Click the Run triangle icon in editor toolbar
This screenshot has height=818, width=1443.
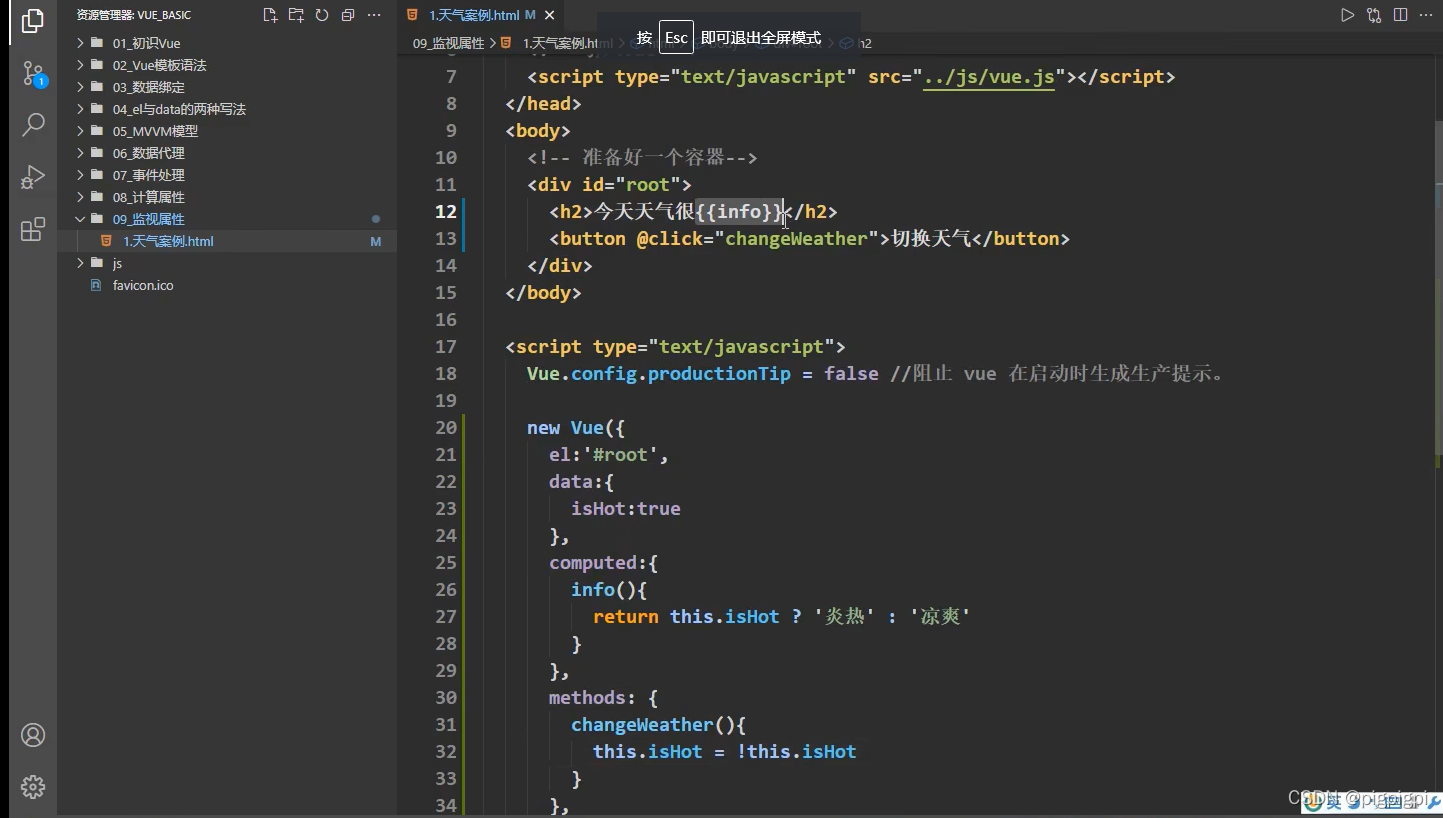pyautogui.click(x=1348, y=15)
